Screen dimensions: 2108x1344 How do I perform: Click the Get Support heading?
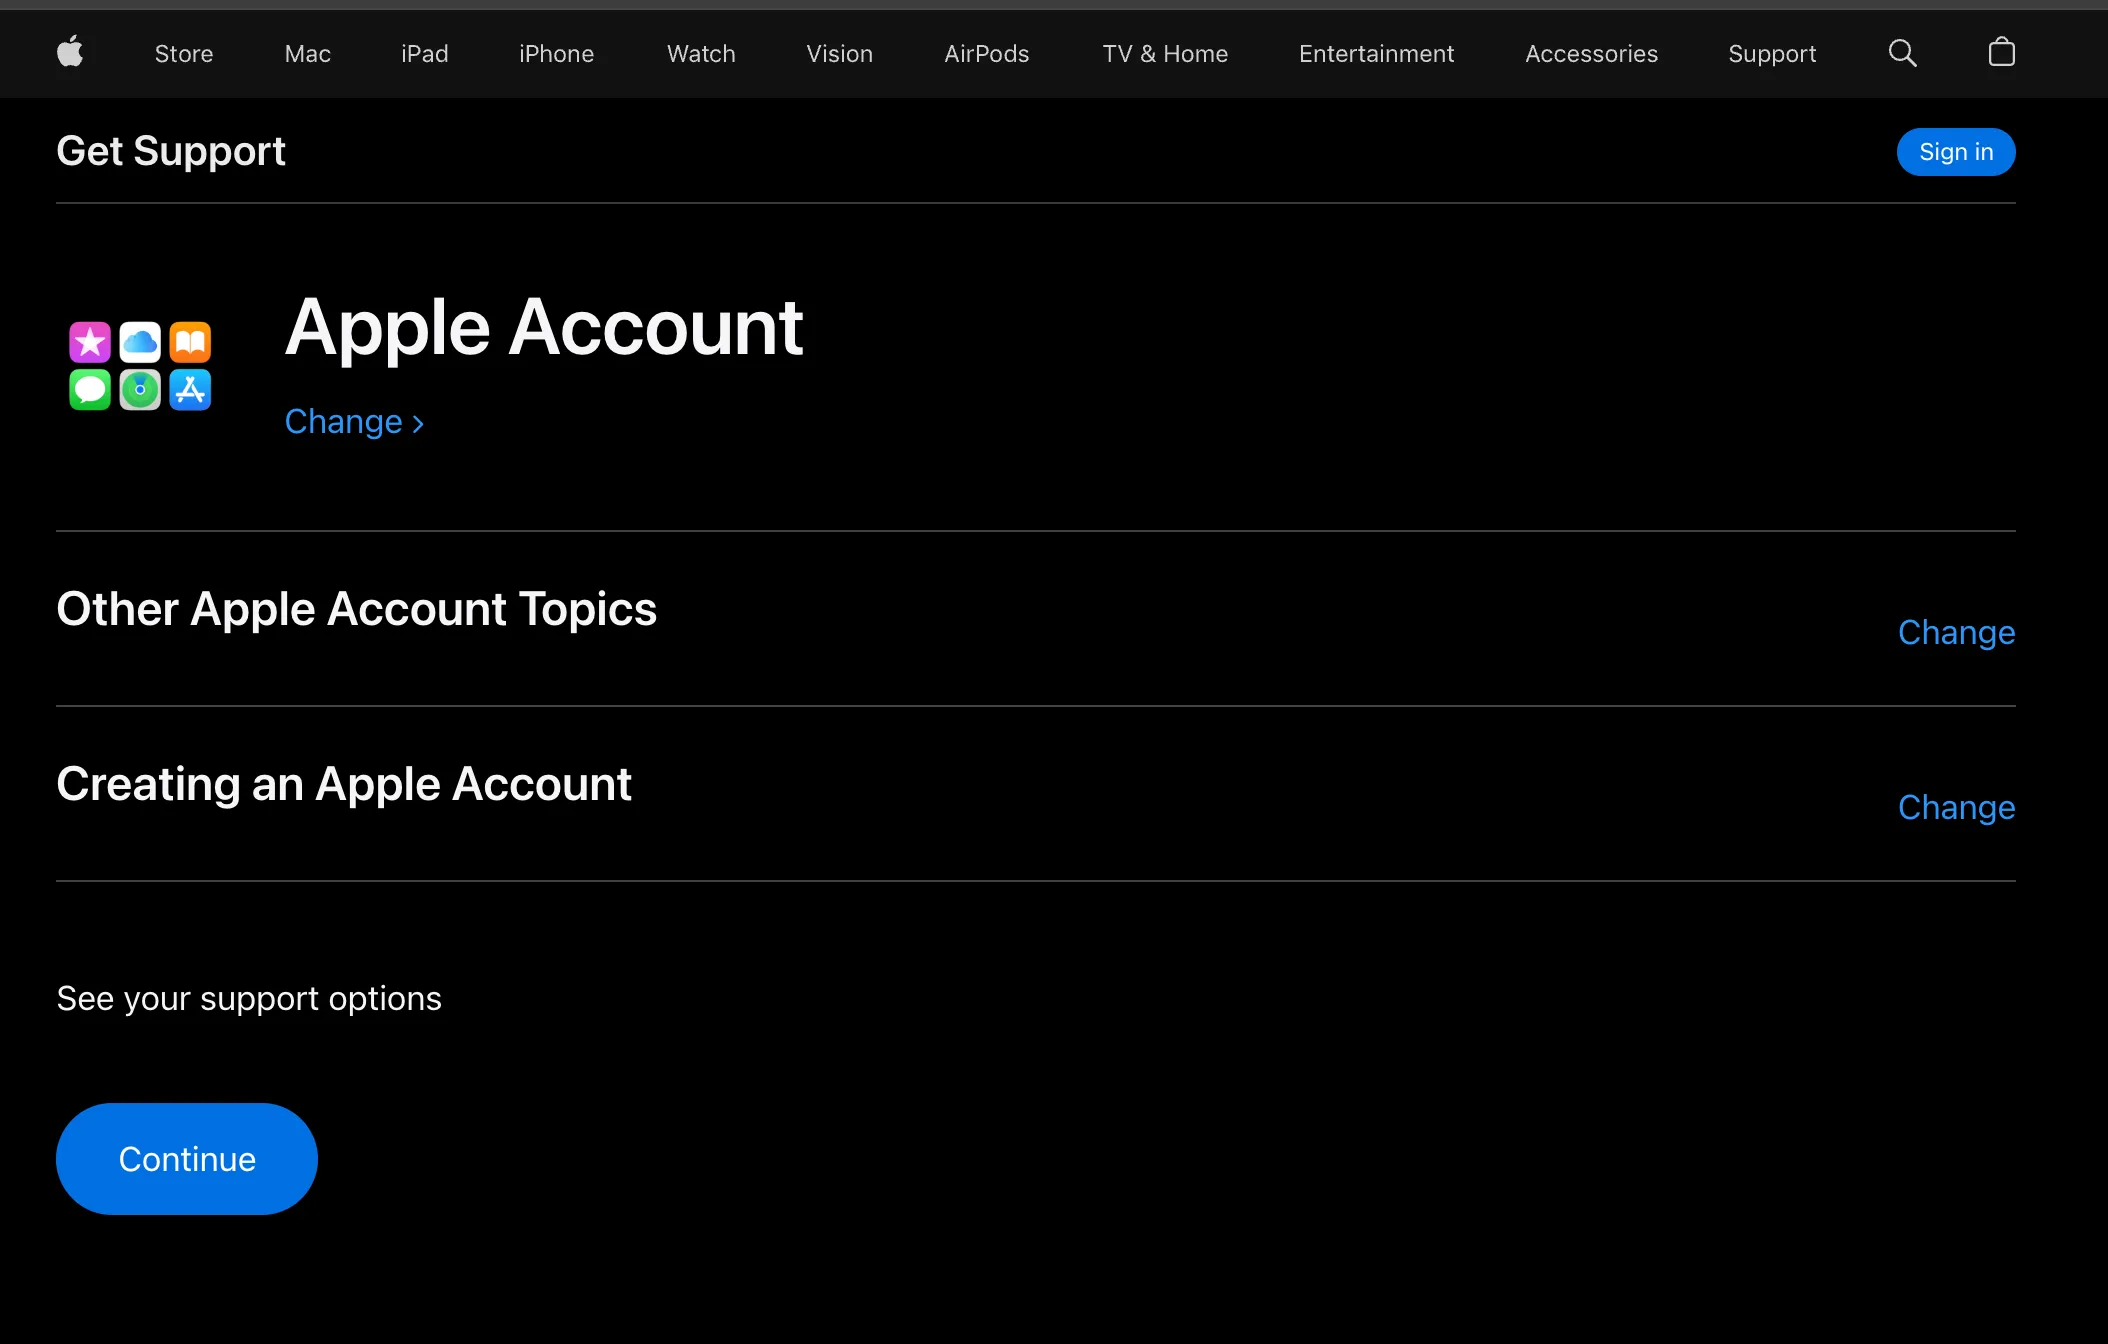[x=171, y=151]
